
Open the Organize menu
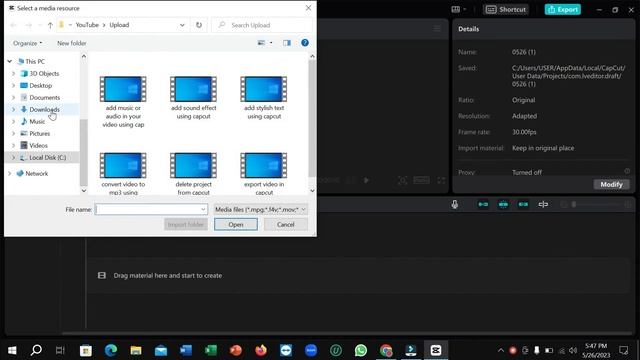(x=27, y=43)
